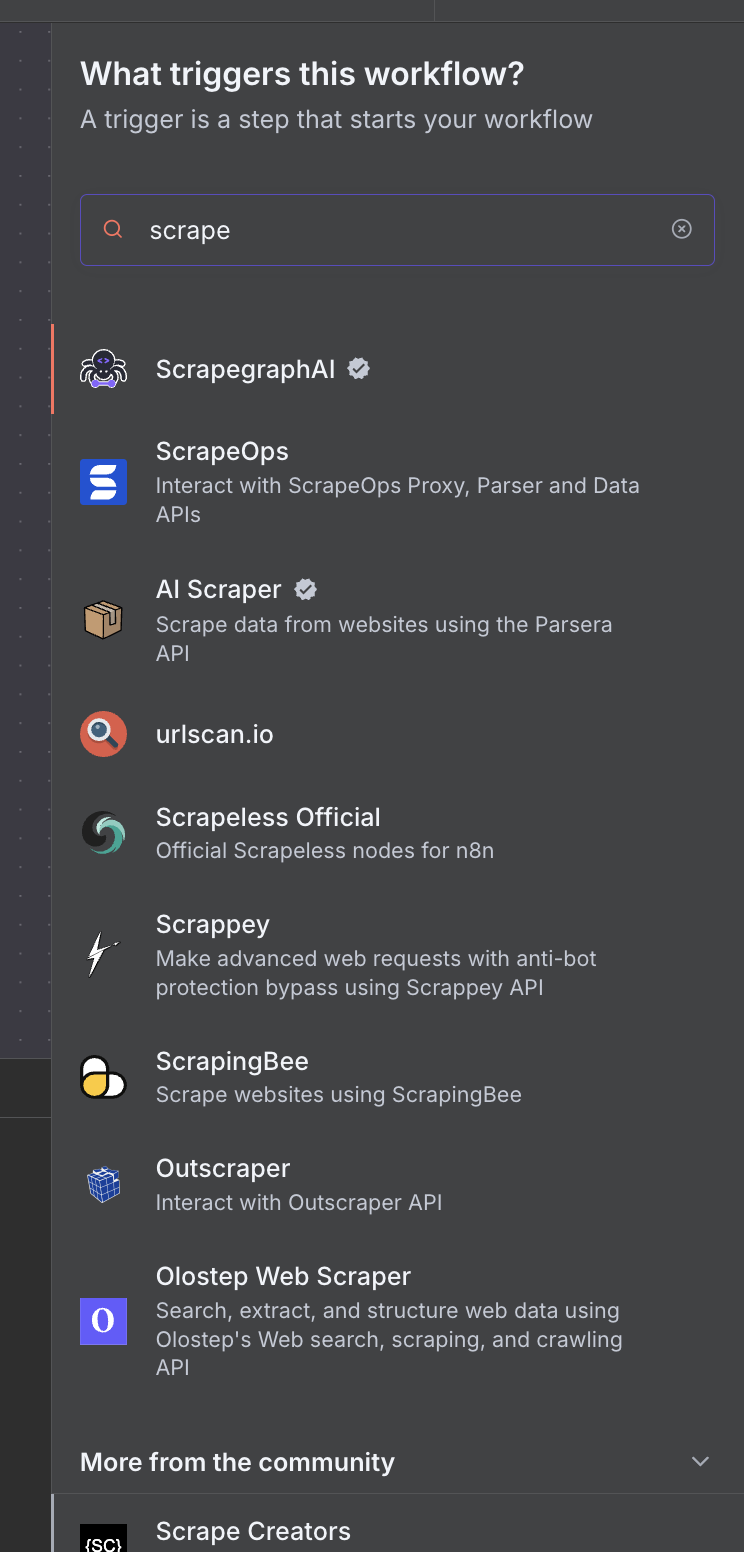Image resolution: width=744 pixels, height=1552 pixels.
Task: Choose the Olostep Web Scraper node
Action: (283, 1277)
